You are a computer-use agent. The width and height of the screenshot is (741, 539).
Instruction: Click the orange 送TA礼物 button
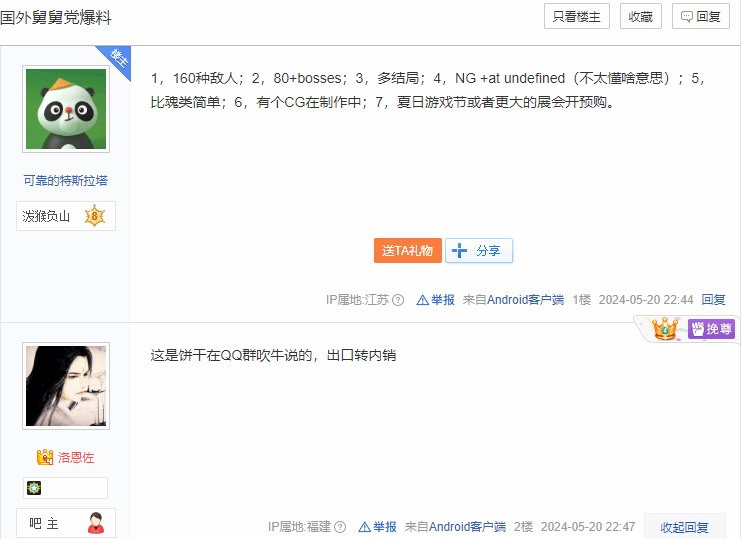(x=407, y=250)
